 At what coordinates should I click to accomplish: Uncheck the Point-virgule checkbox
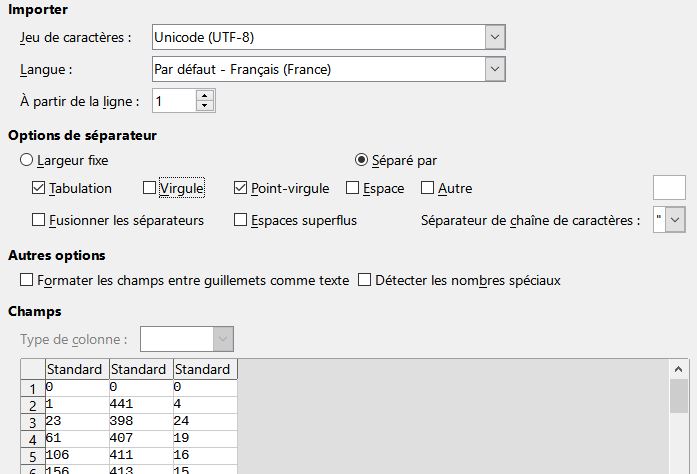[240, 188]
